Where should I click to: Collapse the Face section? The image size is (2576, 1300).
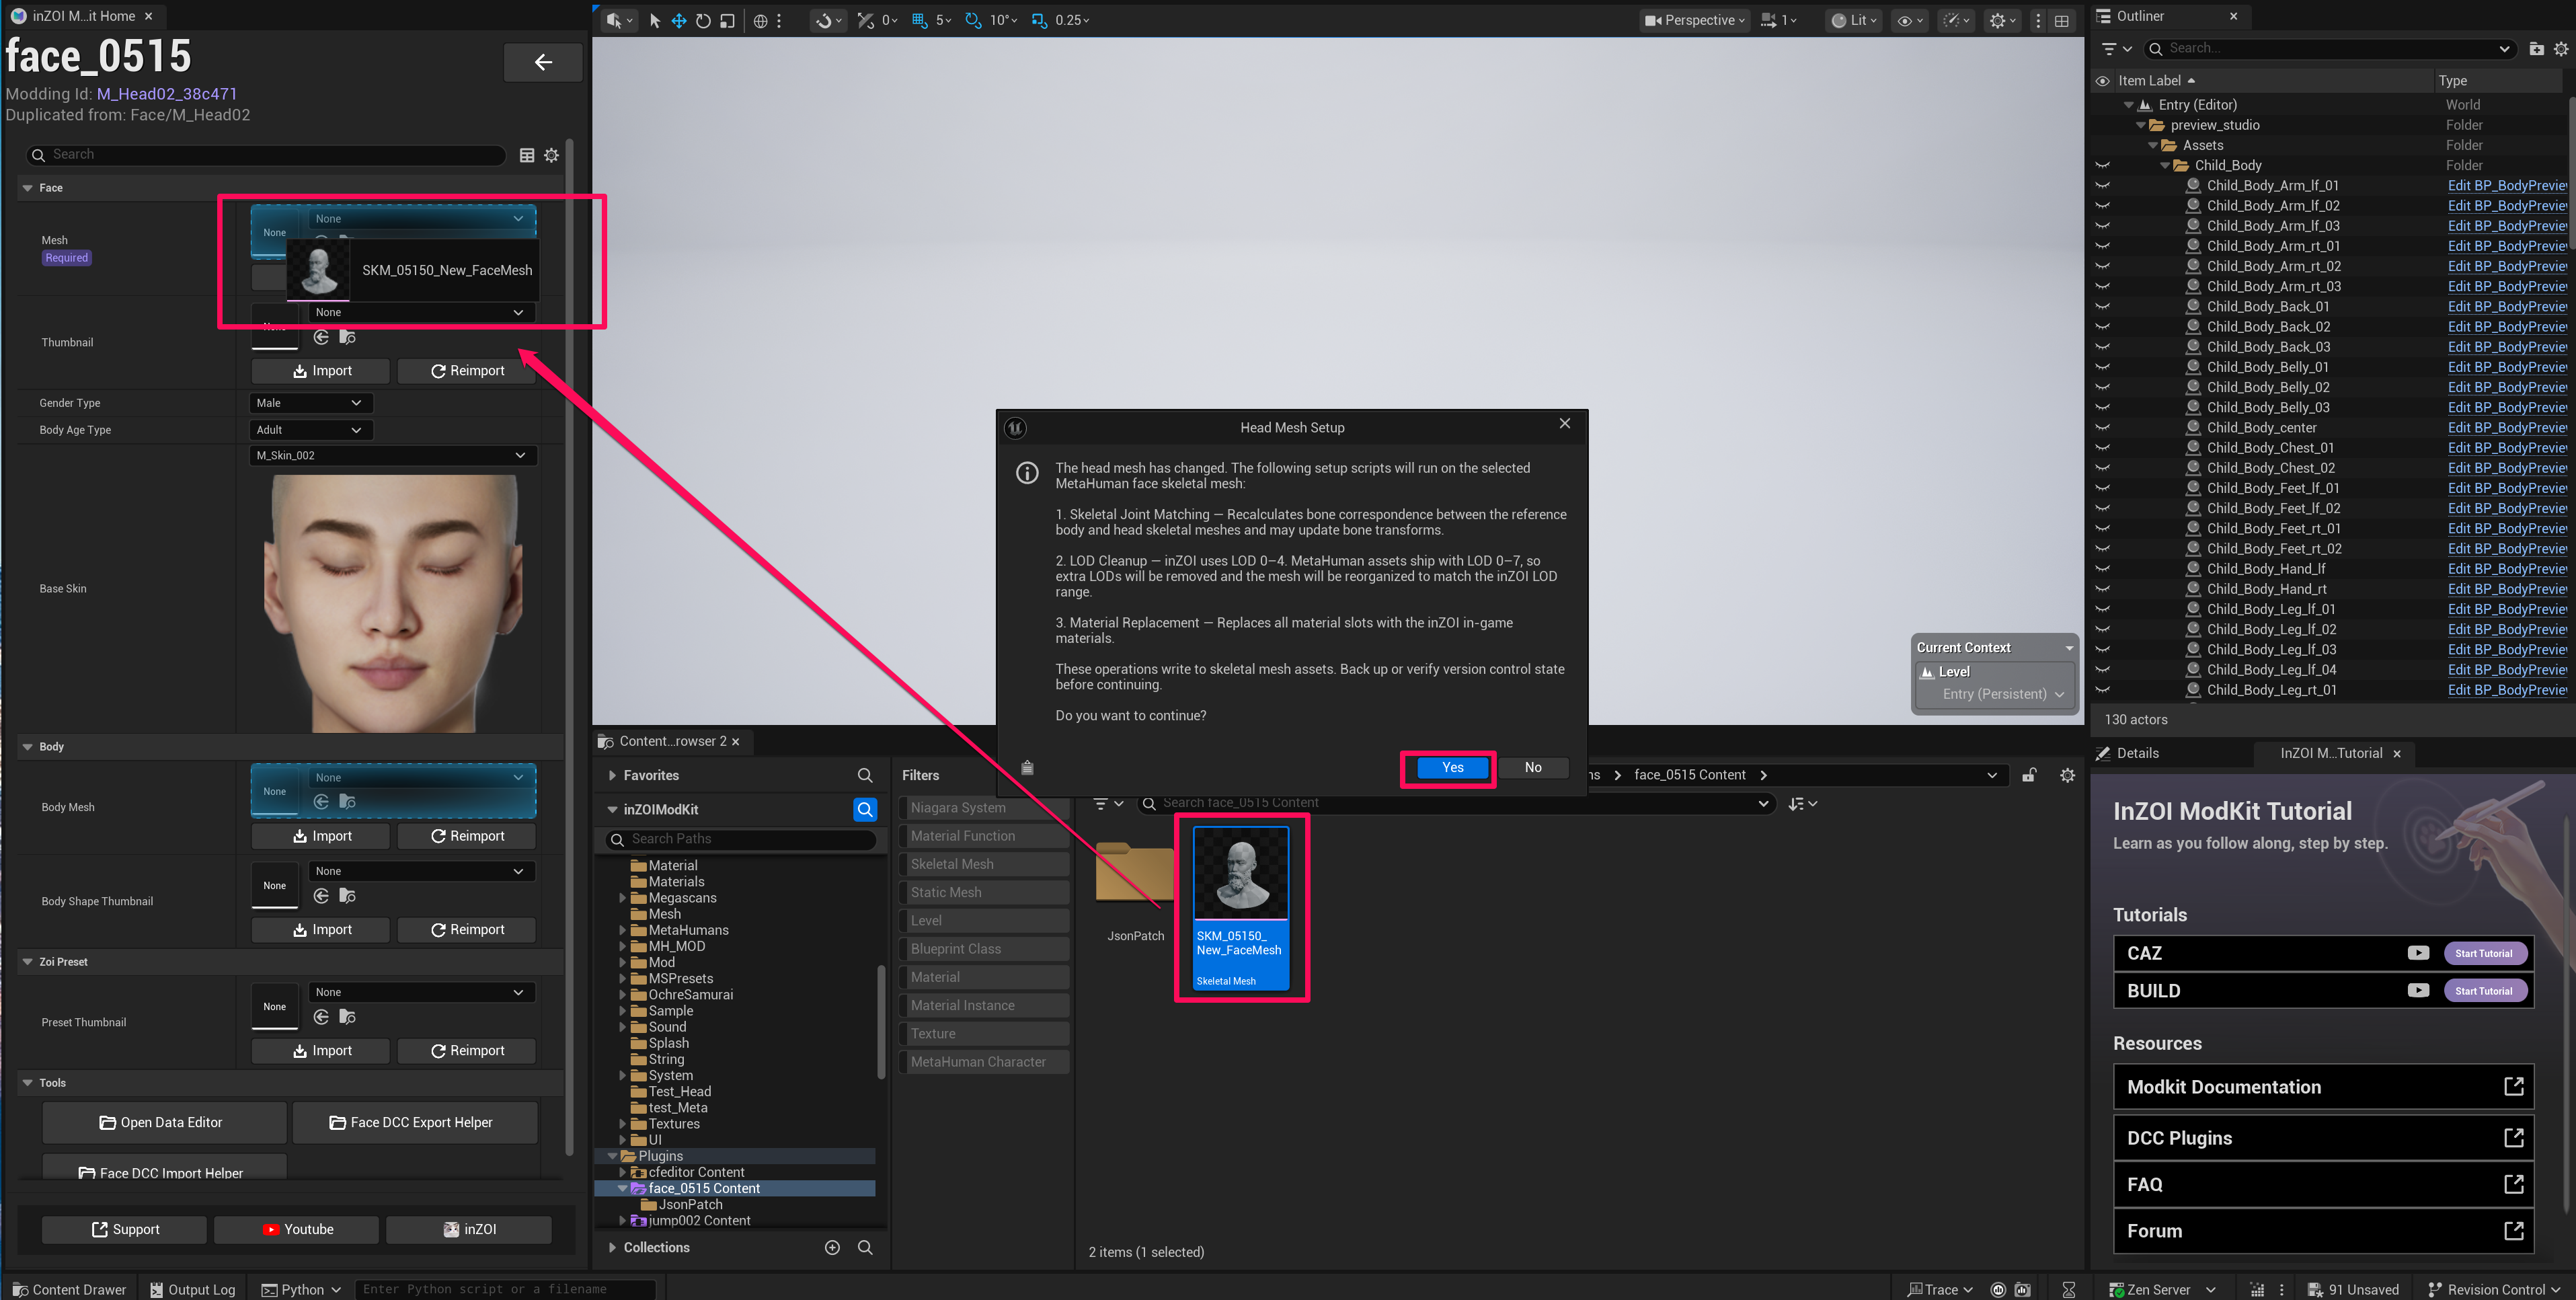(x=28, y=188)
